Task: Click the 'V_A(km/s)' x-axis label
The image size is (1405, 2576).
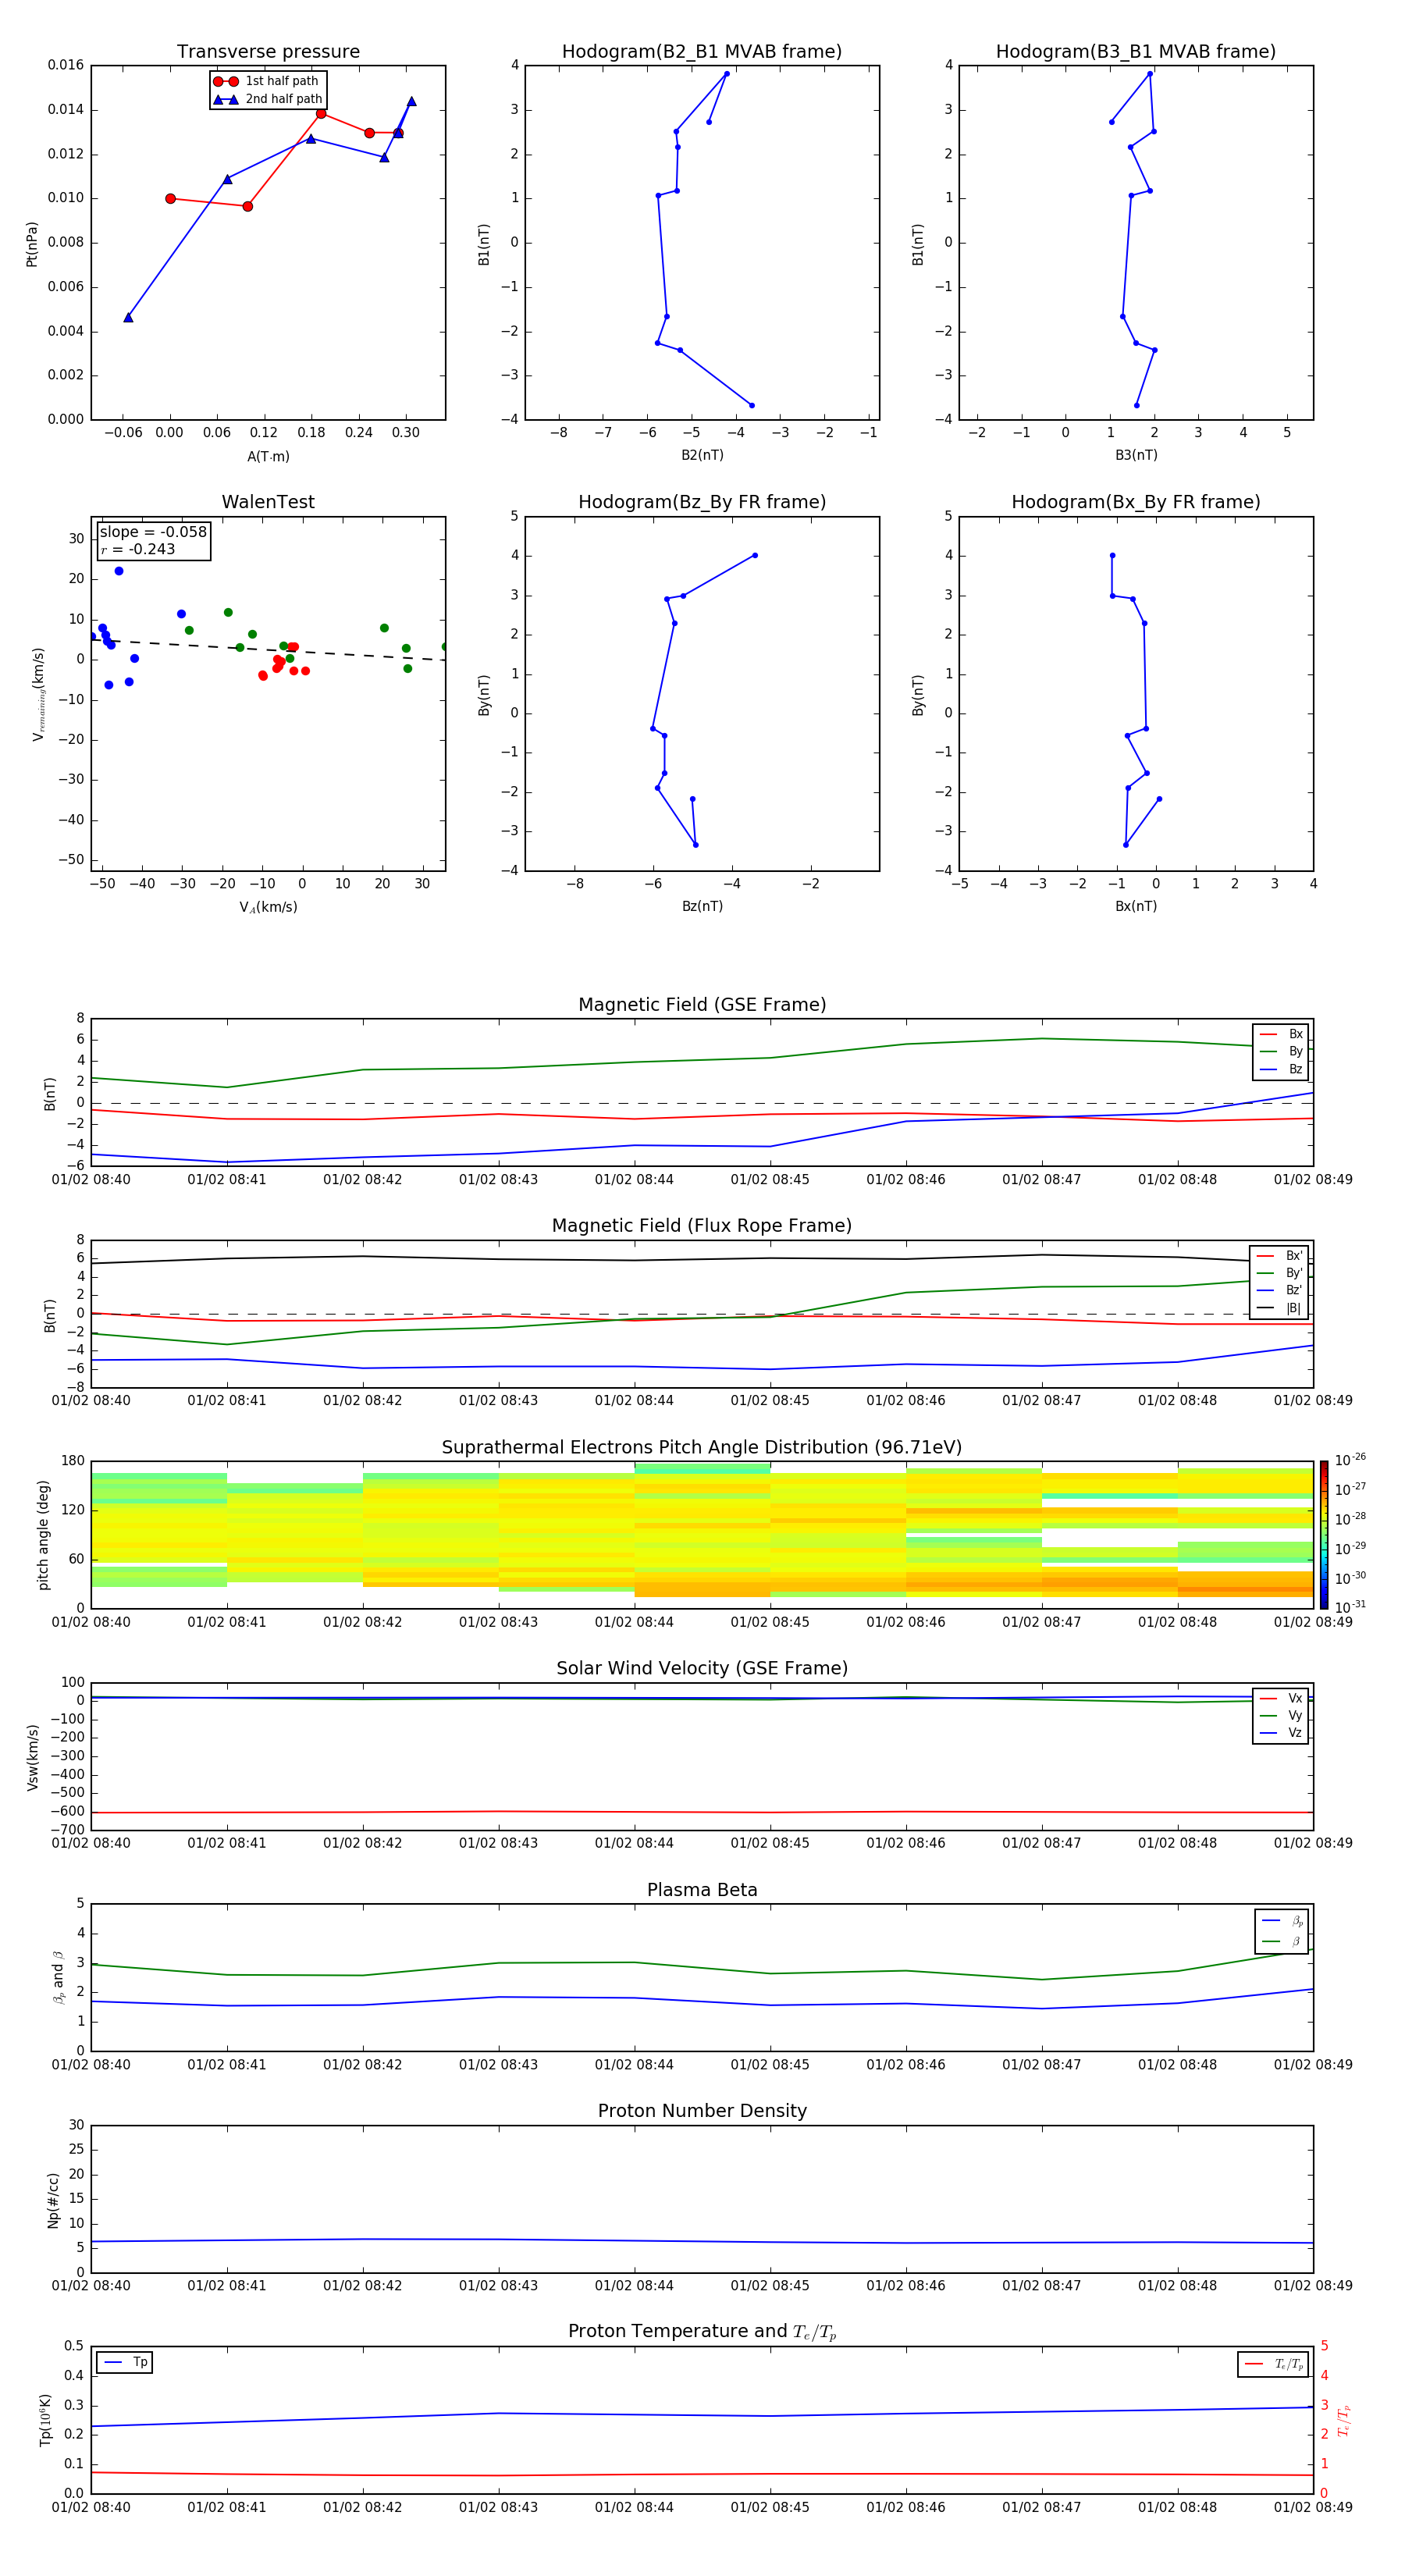Action: (x=268, y=908)
